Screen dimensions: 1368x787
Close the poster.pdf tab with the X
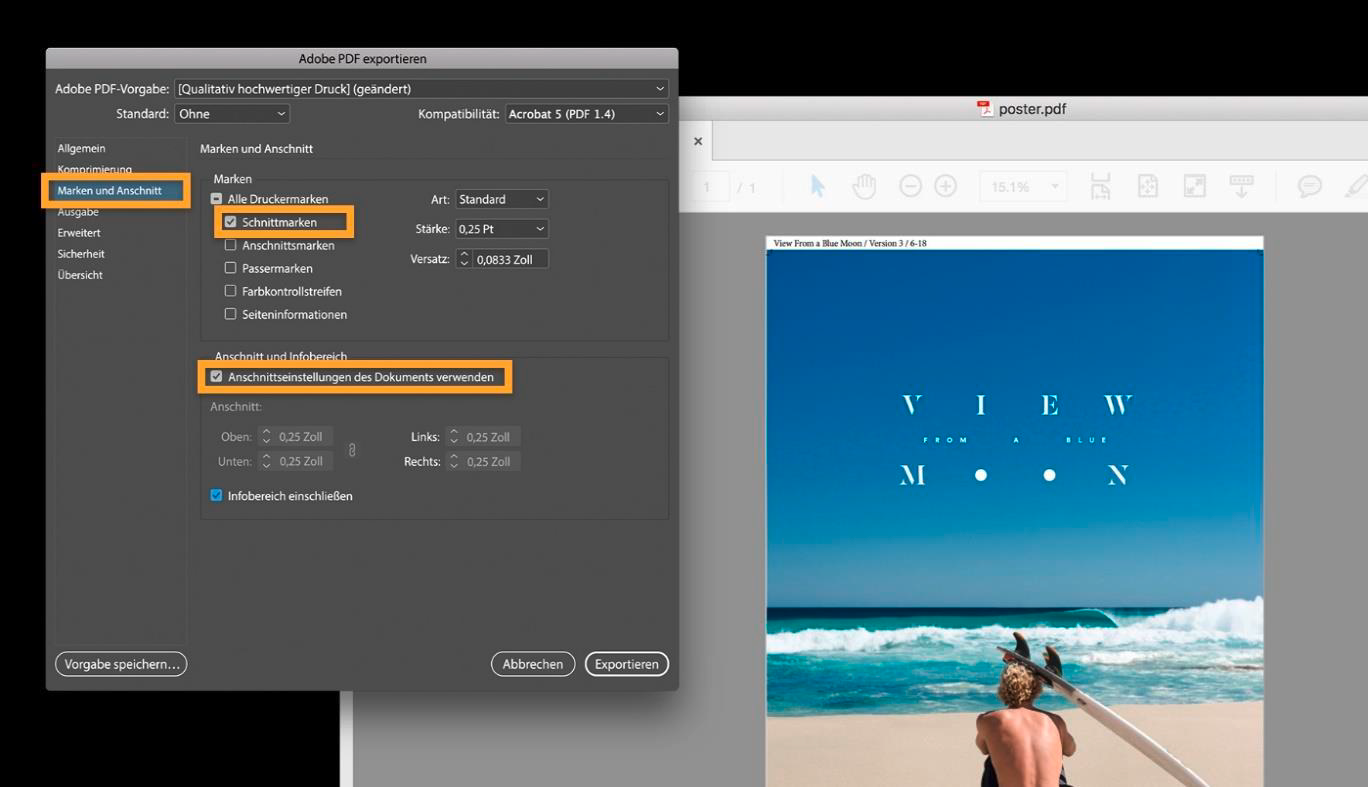point(698,141)
